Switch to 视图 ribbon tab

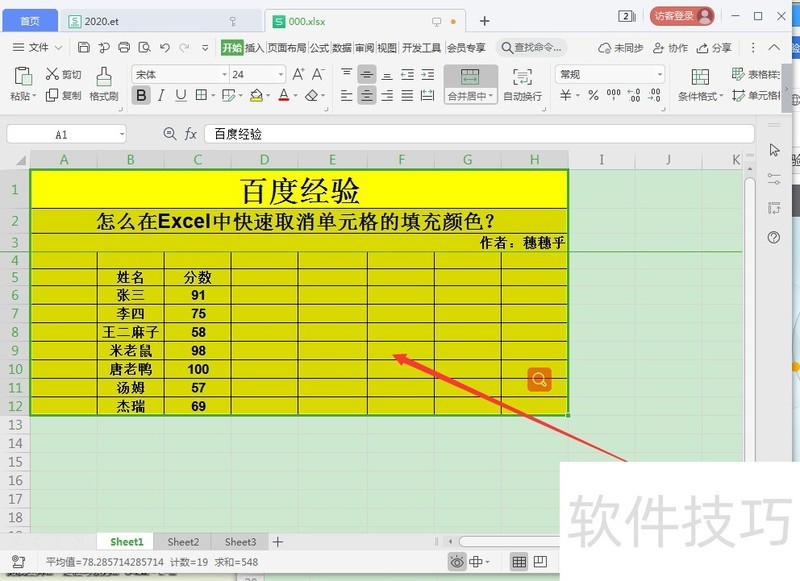click(387, 48)
